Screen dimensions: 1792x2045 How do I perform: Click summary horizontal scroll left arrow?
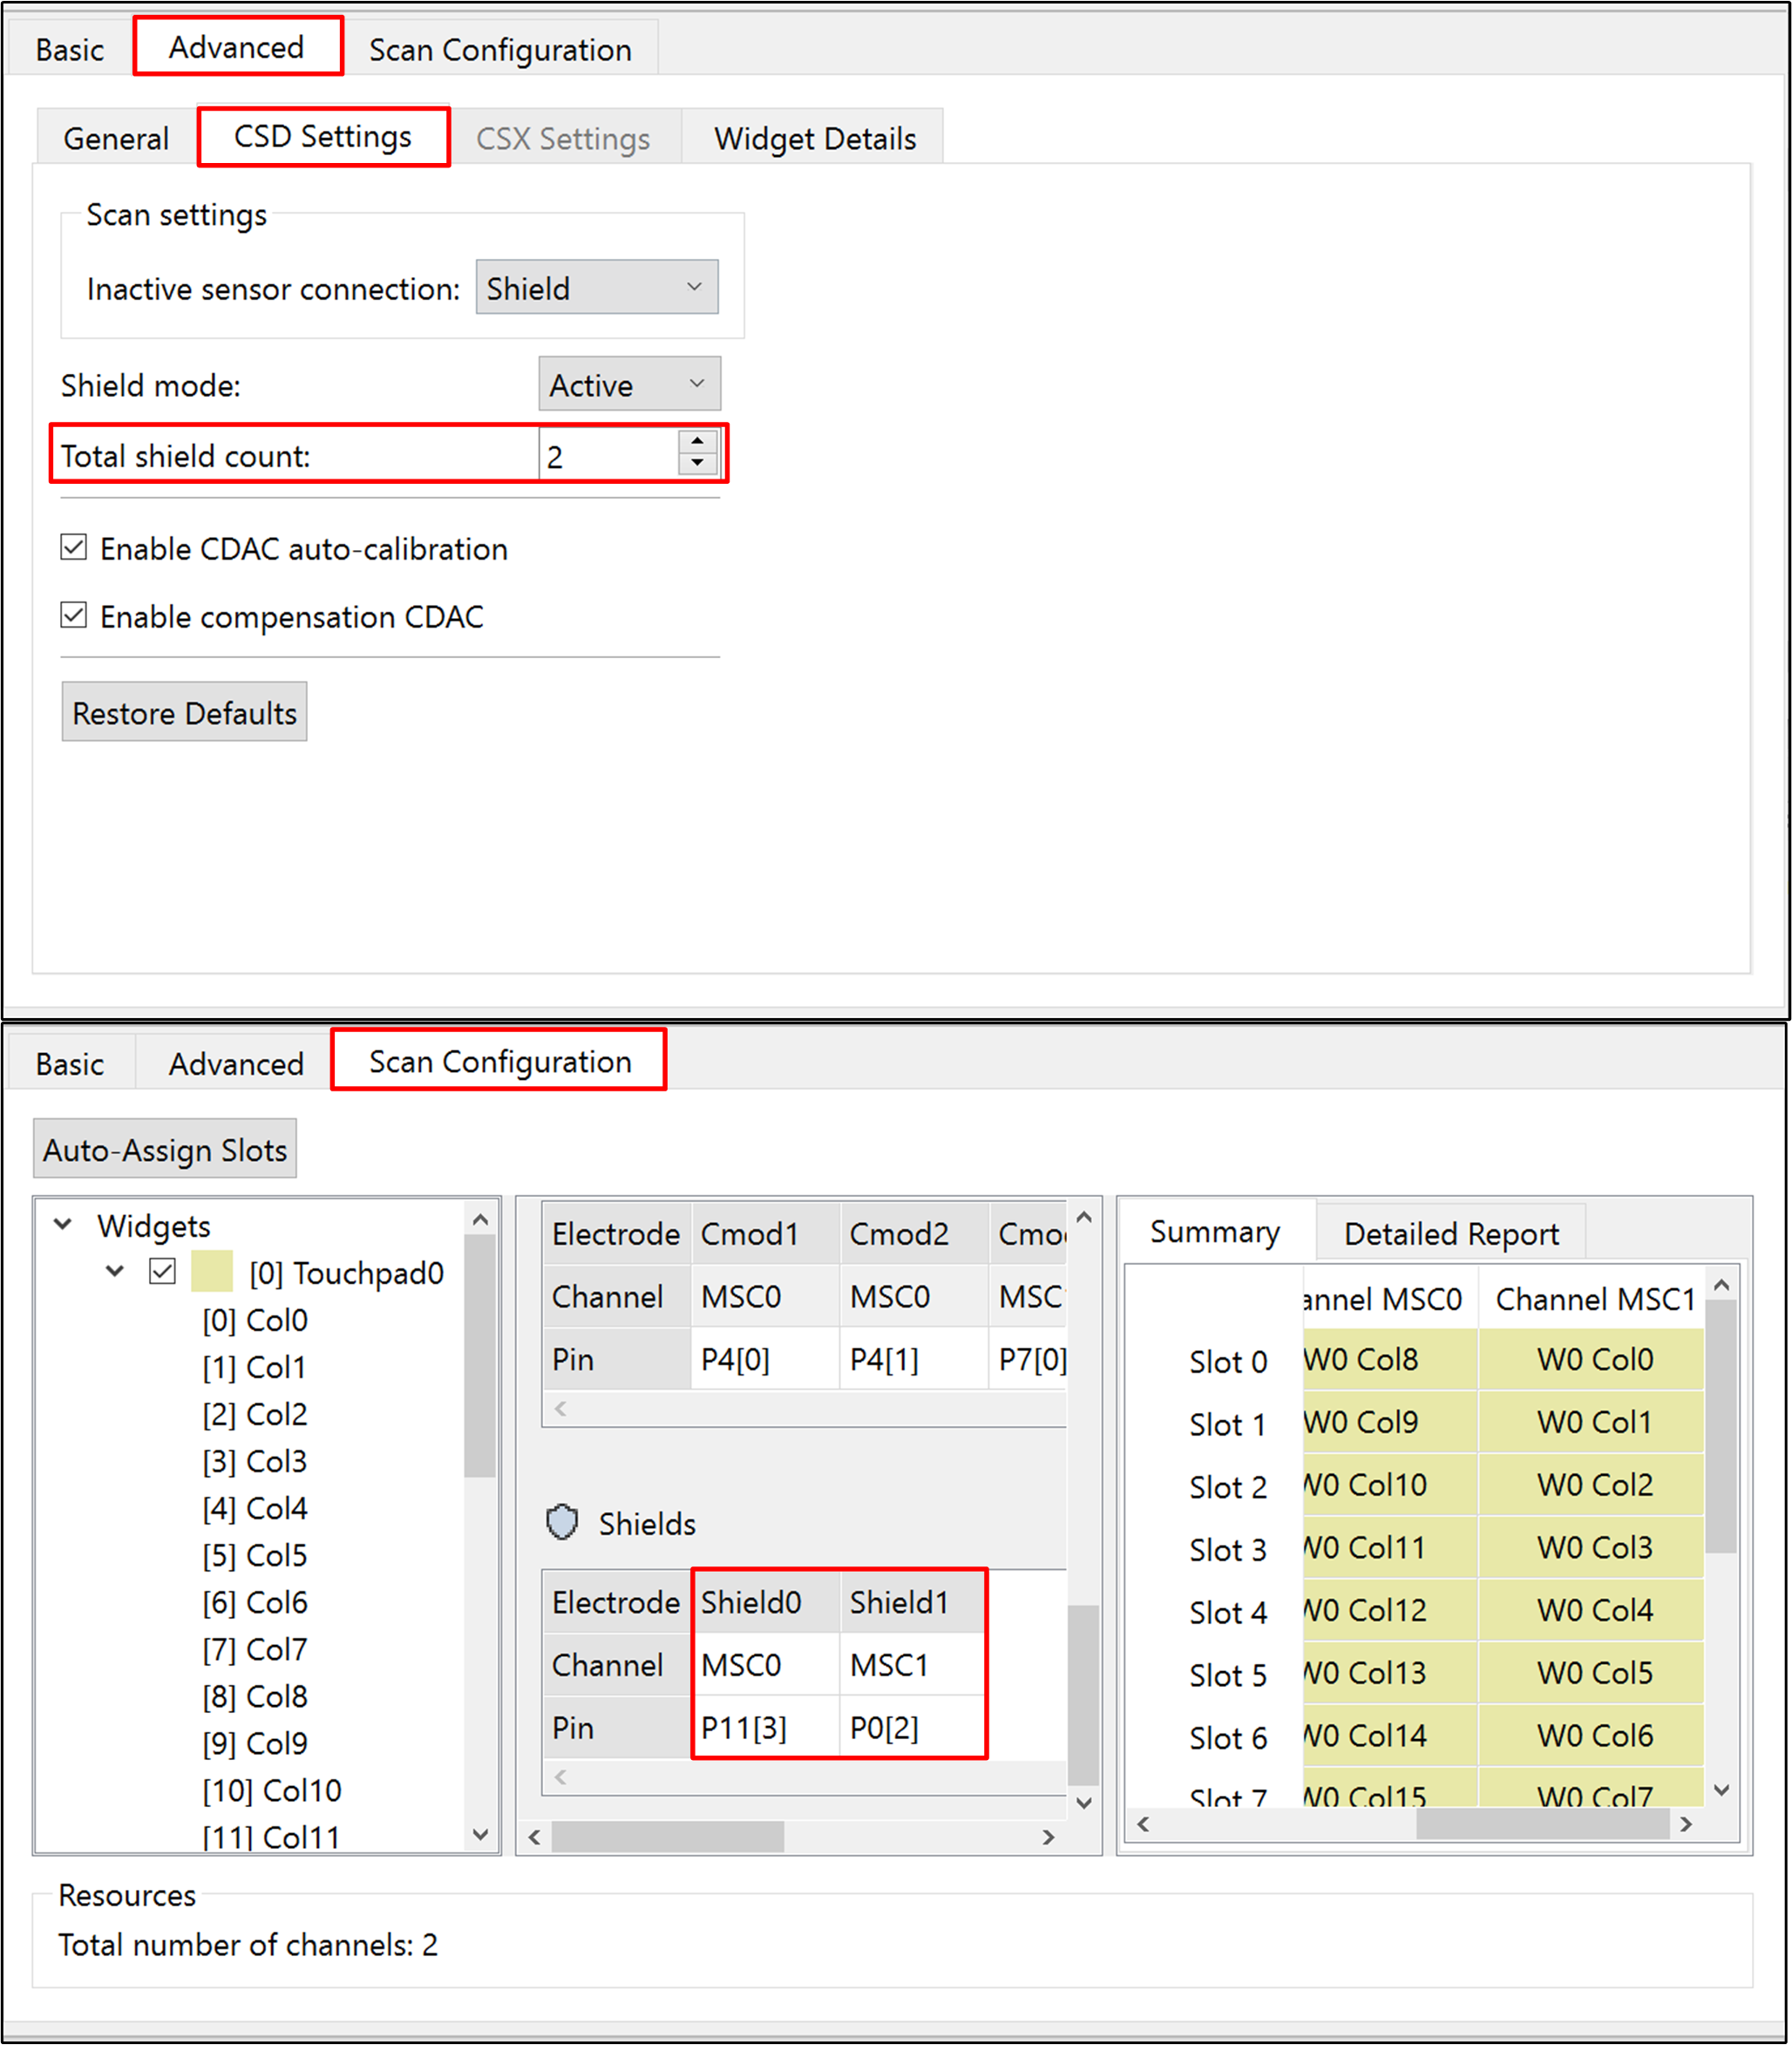1143,1823
